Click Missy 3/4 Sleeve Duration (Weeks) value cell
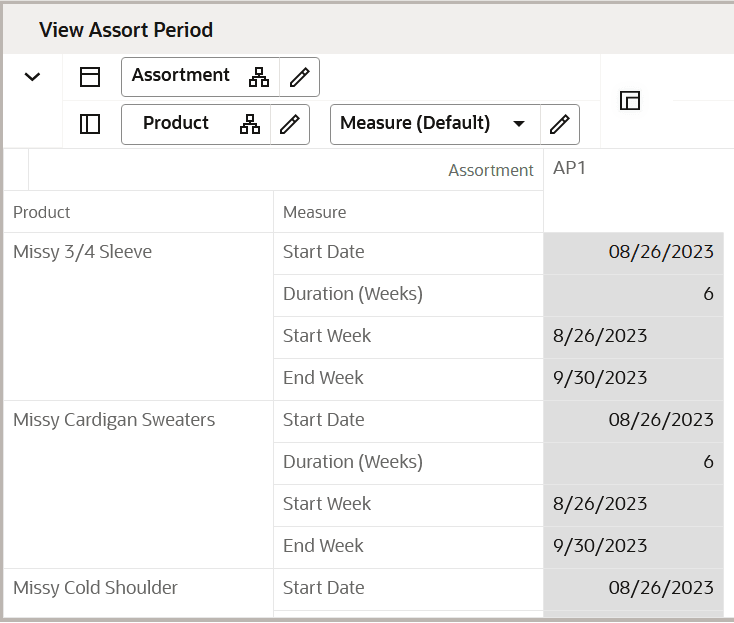 (633, 294)
